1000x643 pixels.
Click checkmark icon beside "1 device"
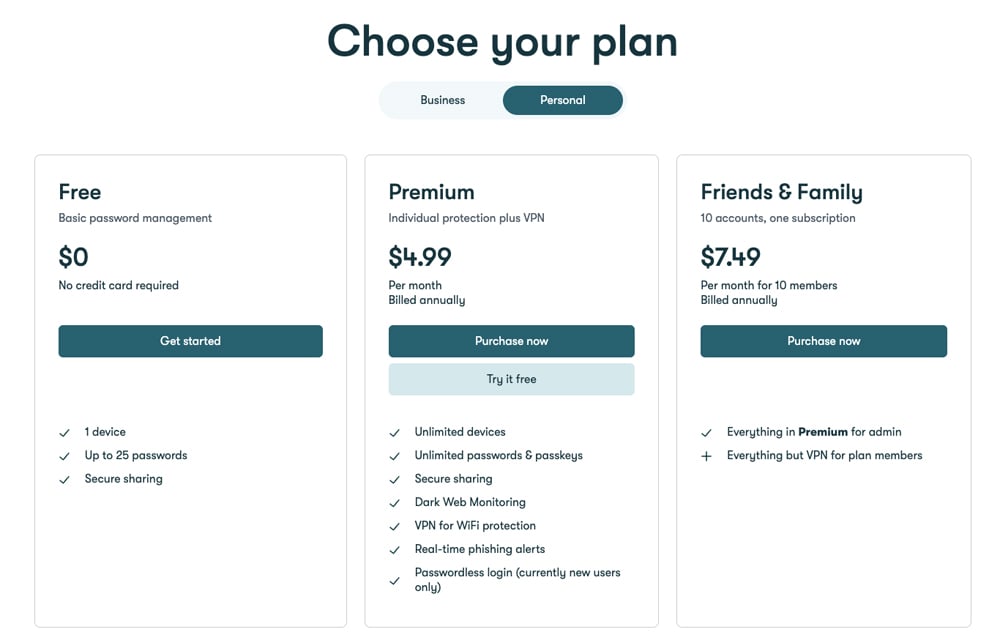click(64, 433)
